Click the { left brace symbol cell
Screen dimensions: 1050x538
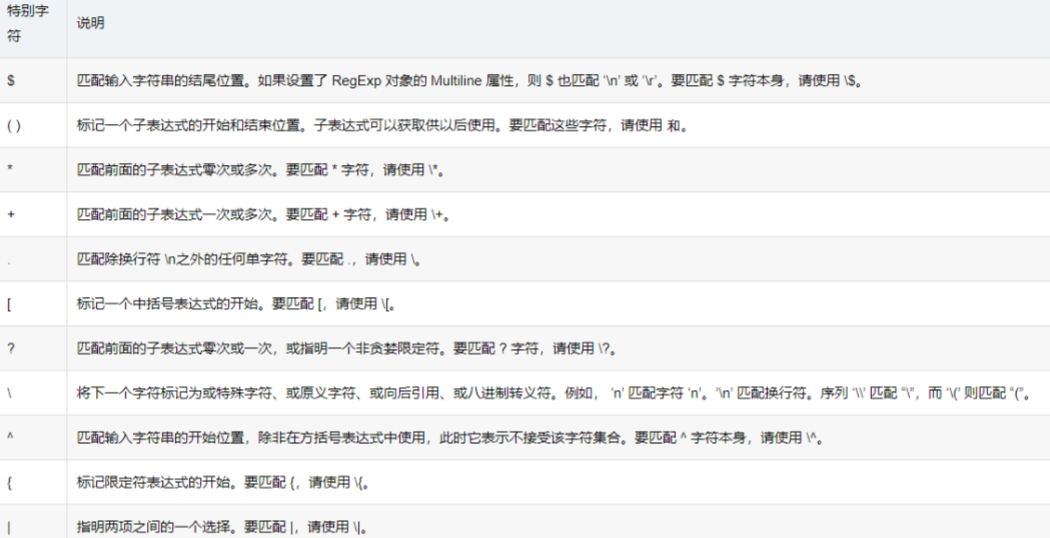(10, 483)
